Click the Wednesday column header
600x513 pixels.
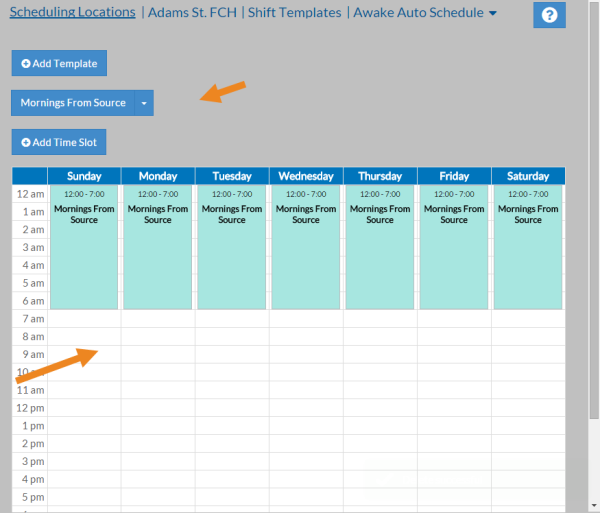pyautogui.click(x=306, y=176)
